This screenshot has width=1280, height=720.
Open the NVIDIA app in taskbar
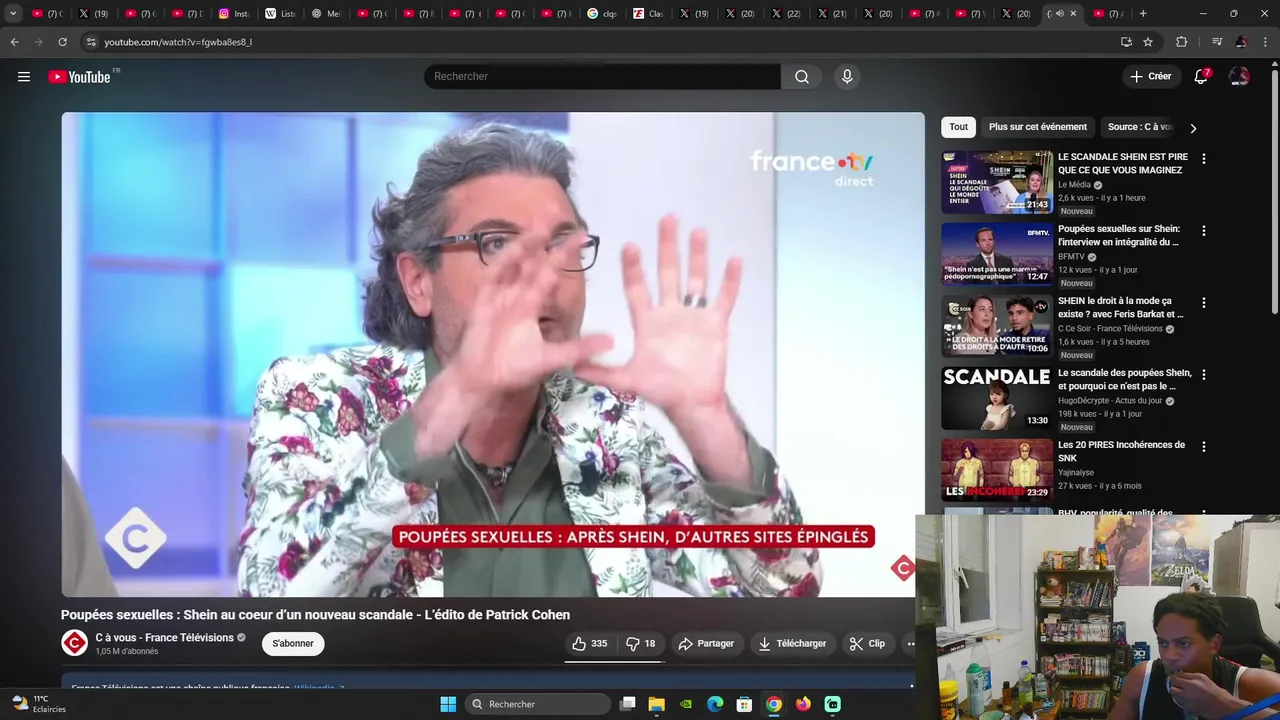686,704
